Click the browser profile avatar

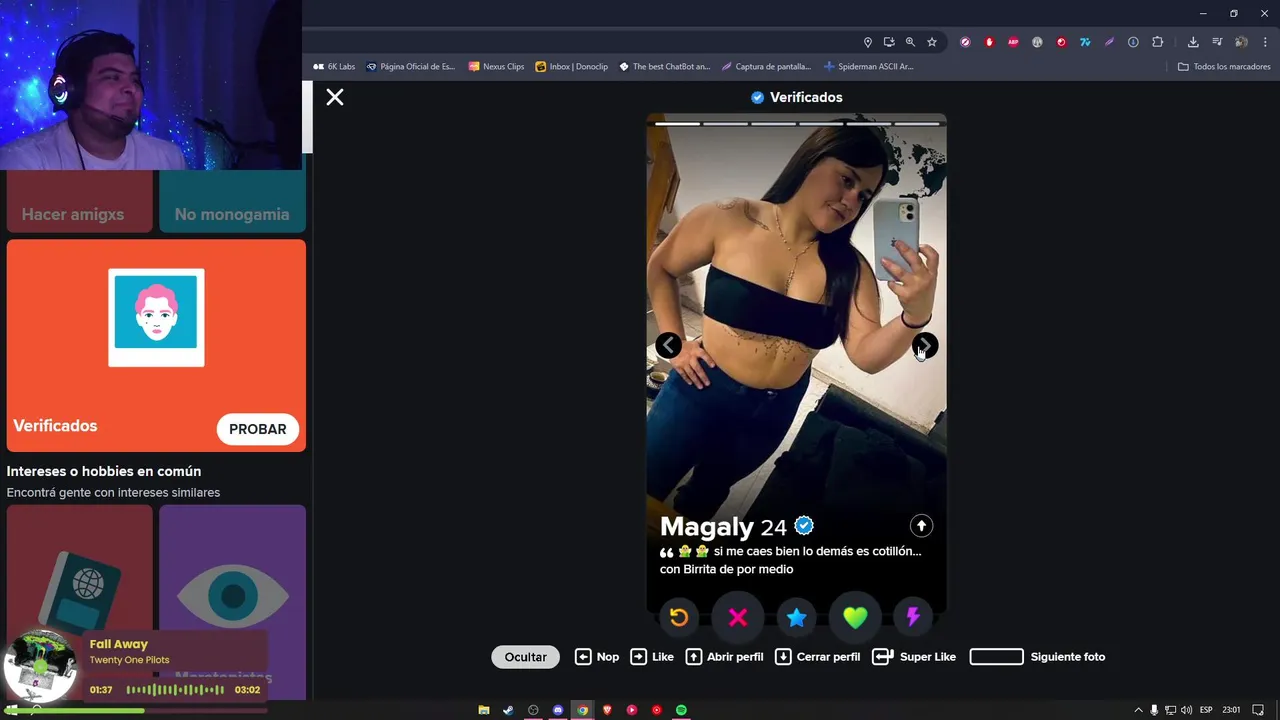(1241, 42)
